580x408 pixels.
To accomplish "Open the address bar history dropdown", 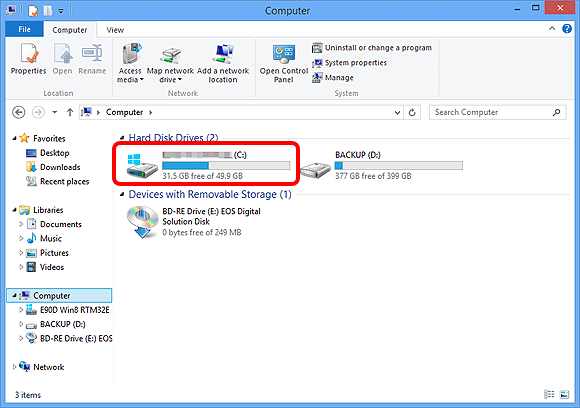I will (x=397, y=112).
